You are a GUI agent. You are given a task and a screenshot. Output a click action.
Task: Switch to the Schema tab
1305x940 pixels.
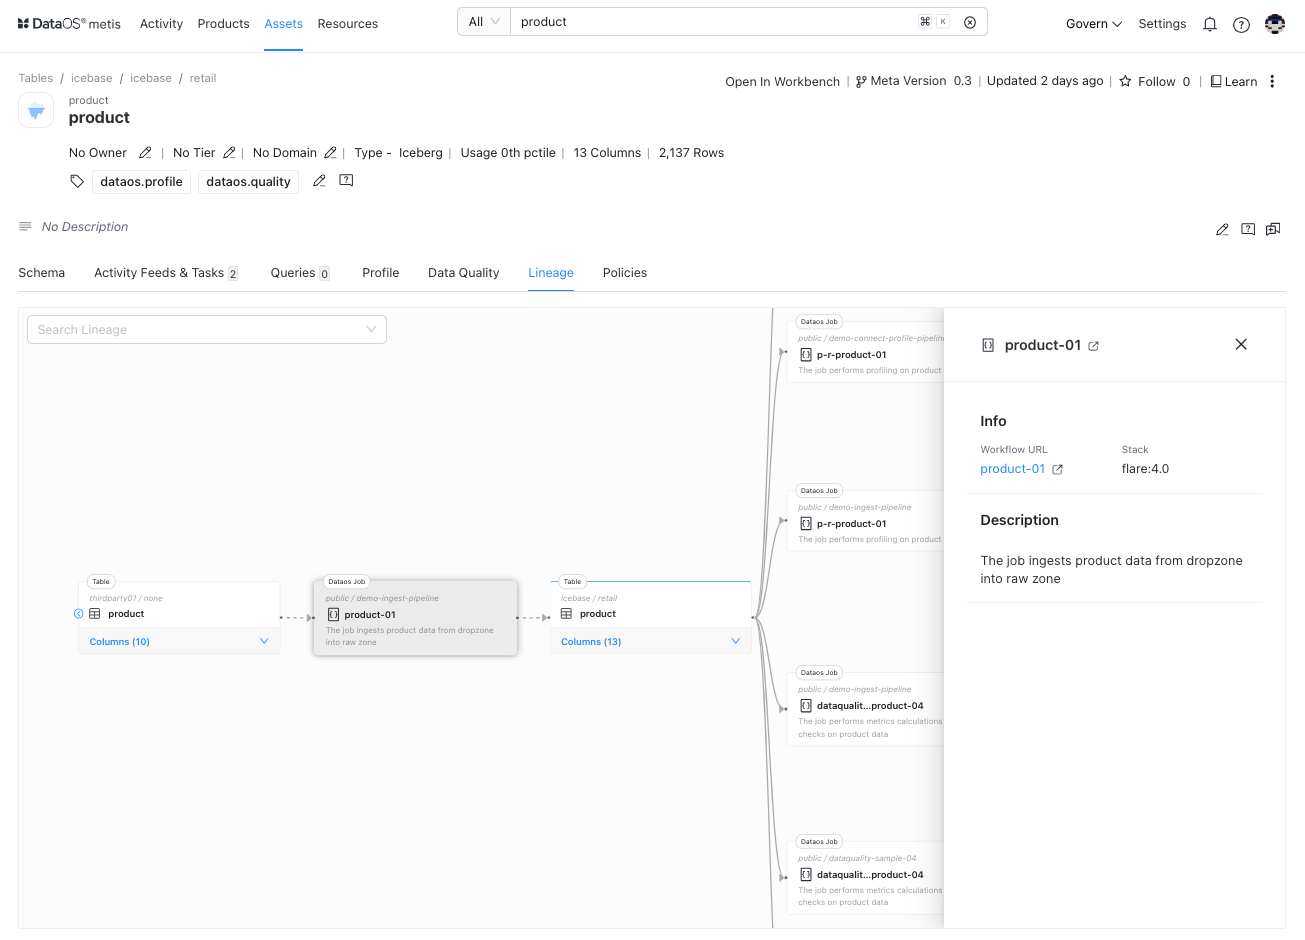click(x=42, y=273)
